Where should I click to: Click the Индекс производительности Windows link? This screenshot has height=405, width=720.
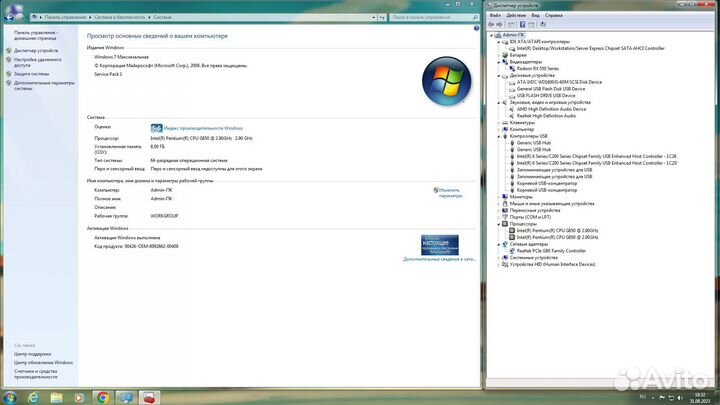click(203, 129)
